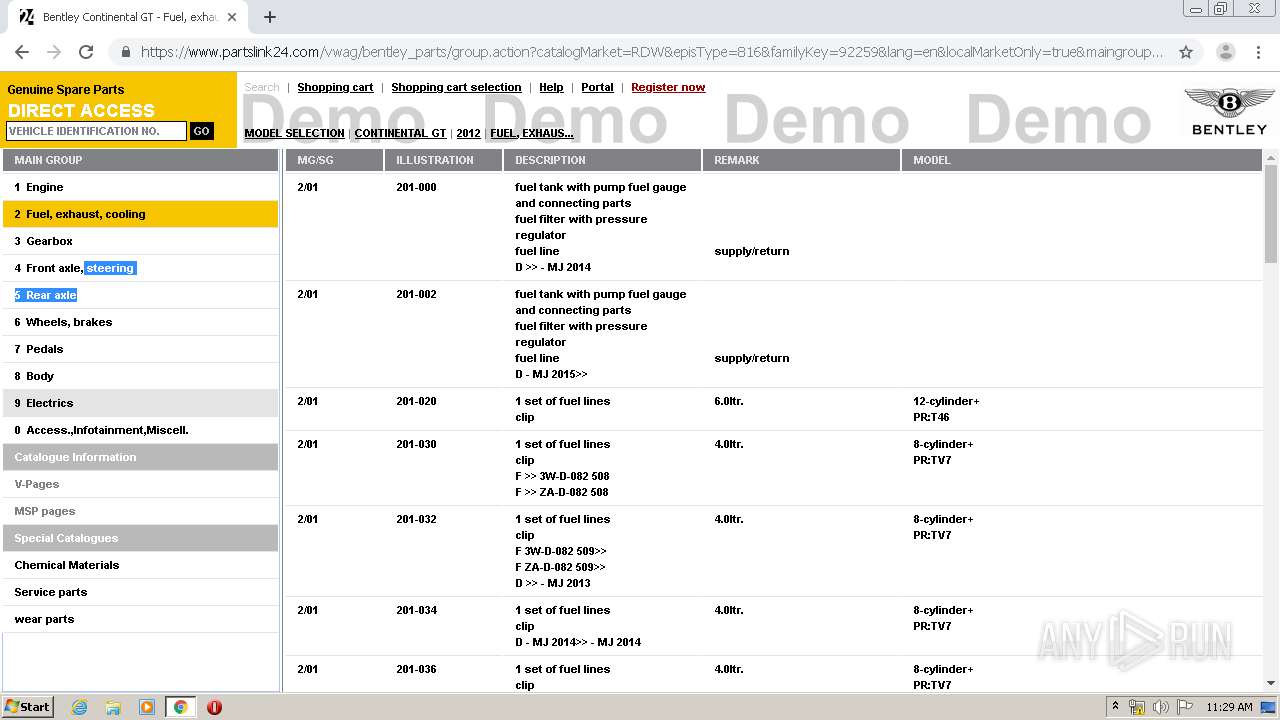Click the browser address bar
The width and height of the screenshot is (1280, 720).
pos(652,52)
